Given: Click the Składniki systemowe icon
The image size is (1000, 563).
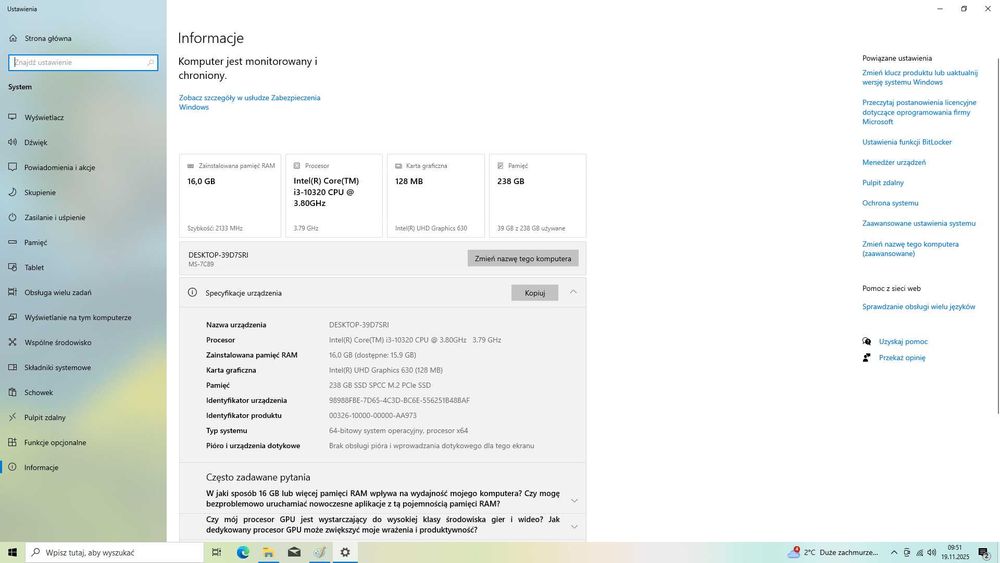Looking at the screenshot, I should pyautogui.click(x=12, y=367).
